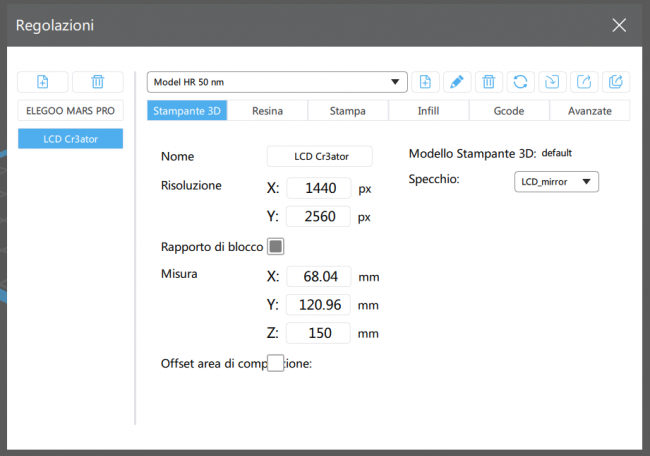
Task: Switch to the Resina tab
Action: (x=267, y=111)
